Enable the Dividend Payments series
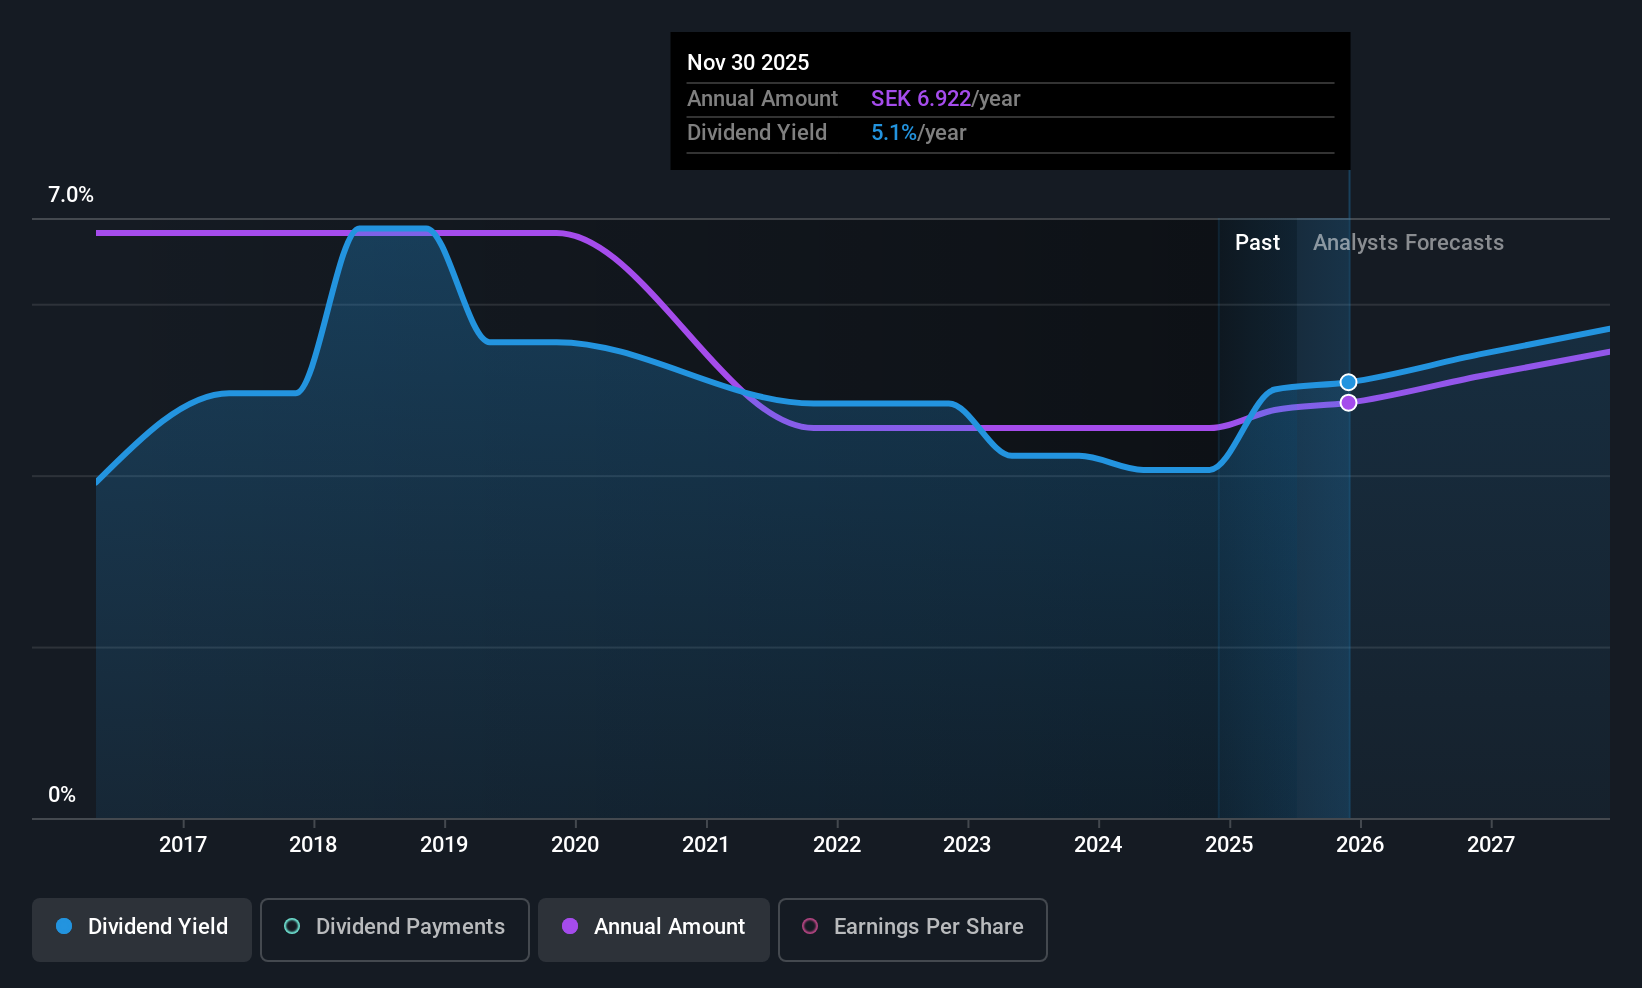This screenshot has width=1642, height=988. 395,930
